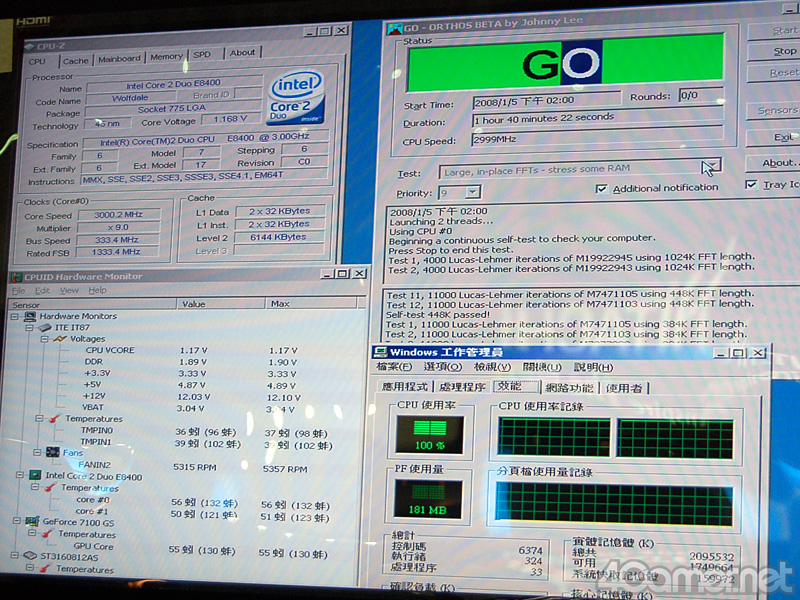Screen dimensions: 800x600
Task: Open the Test type dropdown in Orthos
Action: tap(711, 165)
